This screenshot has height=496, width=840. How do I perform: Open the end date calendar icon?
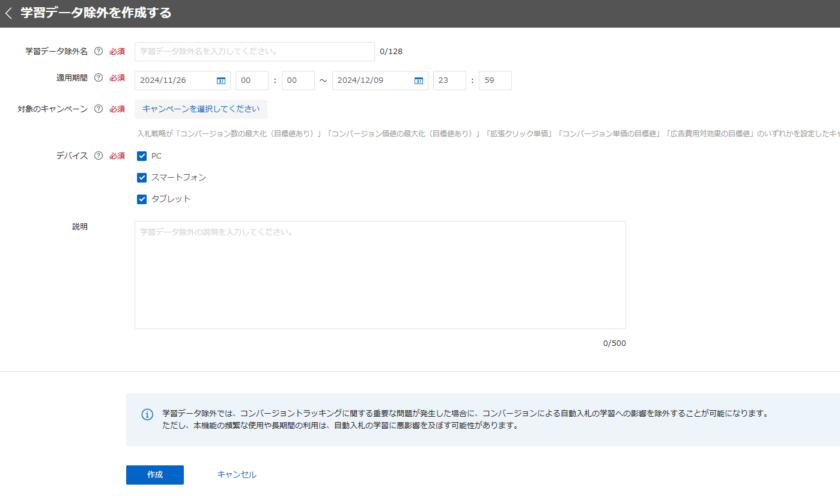(419, 81)
